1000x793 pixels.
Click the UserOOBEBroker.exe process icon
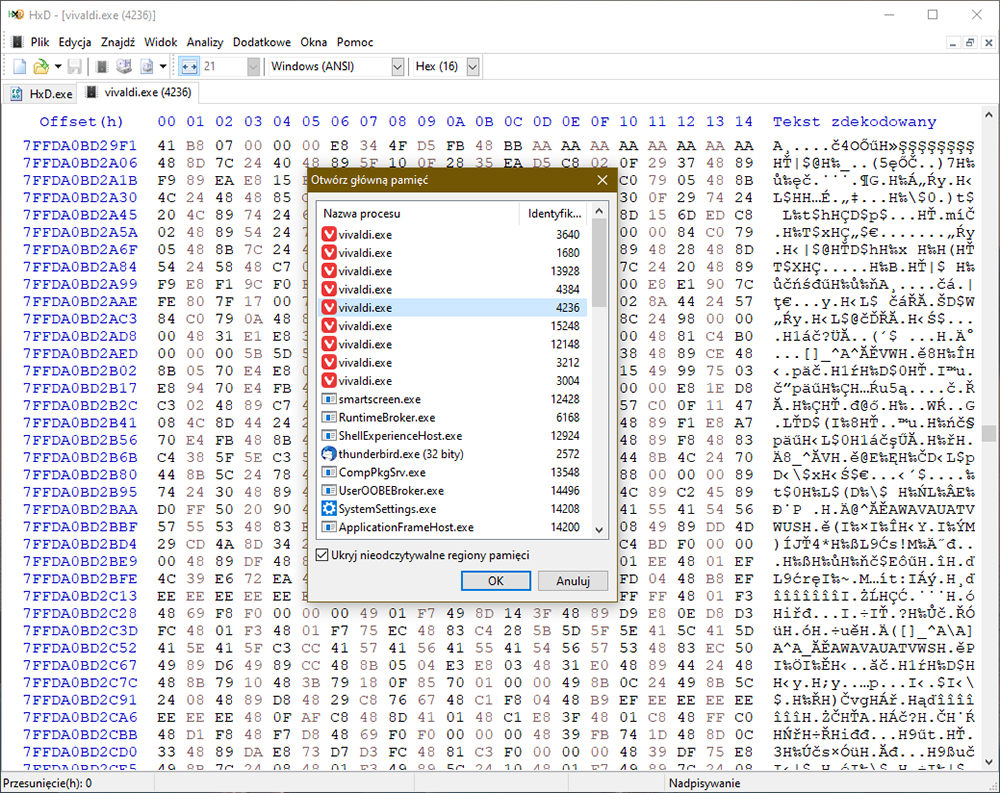tap(329, 491)
